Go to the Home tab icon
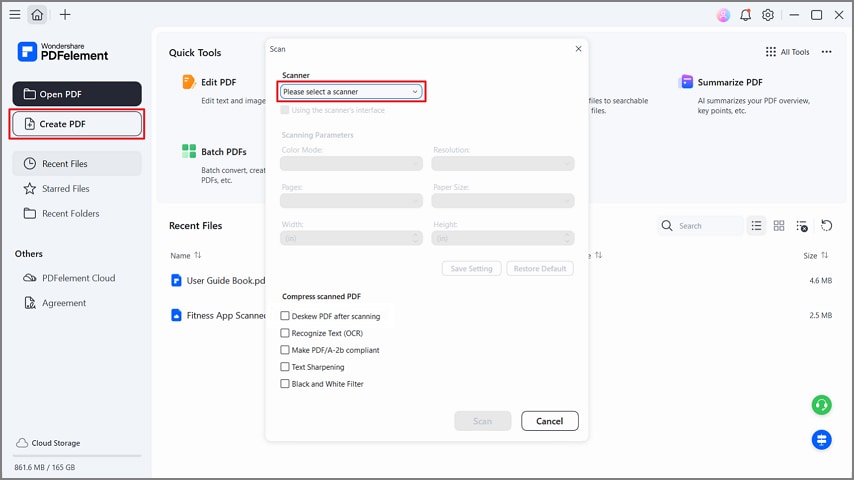The image size is (854, 480). pyautogui.click(x=37, y=15)
